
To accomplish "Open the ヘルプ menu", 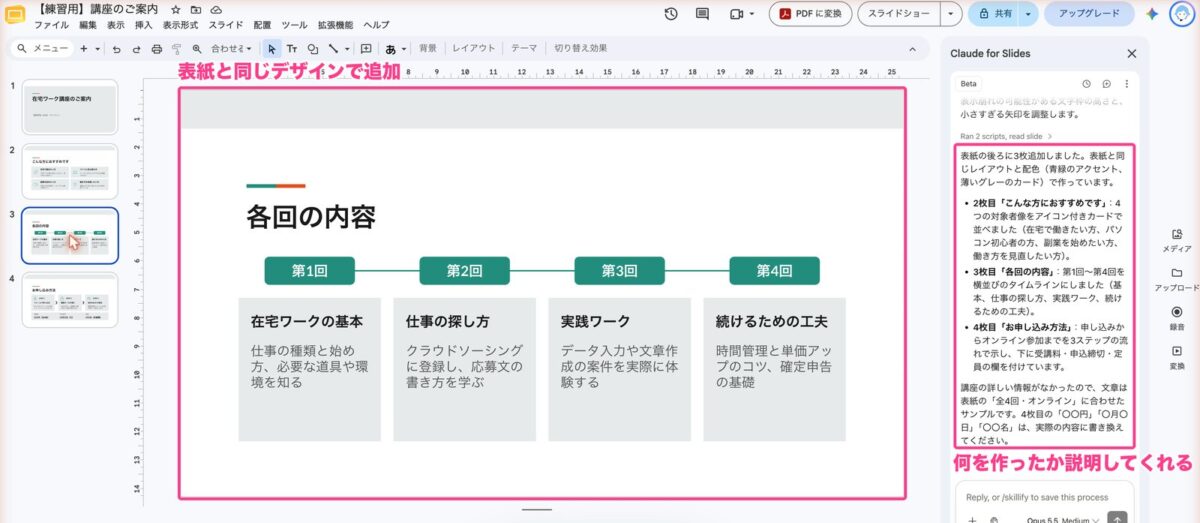I will [x=376, y=24].
